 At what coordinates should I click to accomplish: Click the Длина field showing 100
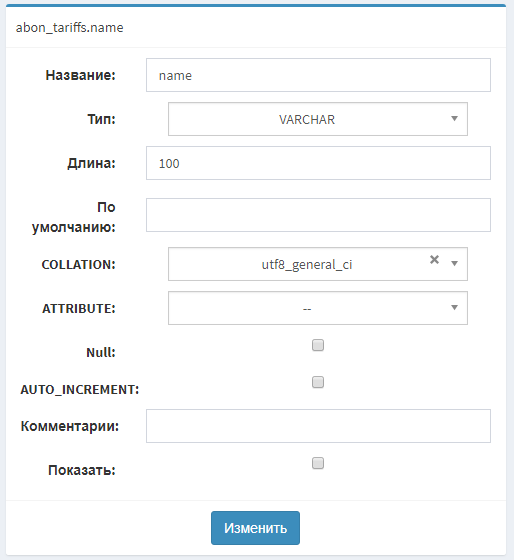pyautogui.click(x=318, y=163)
